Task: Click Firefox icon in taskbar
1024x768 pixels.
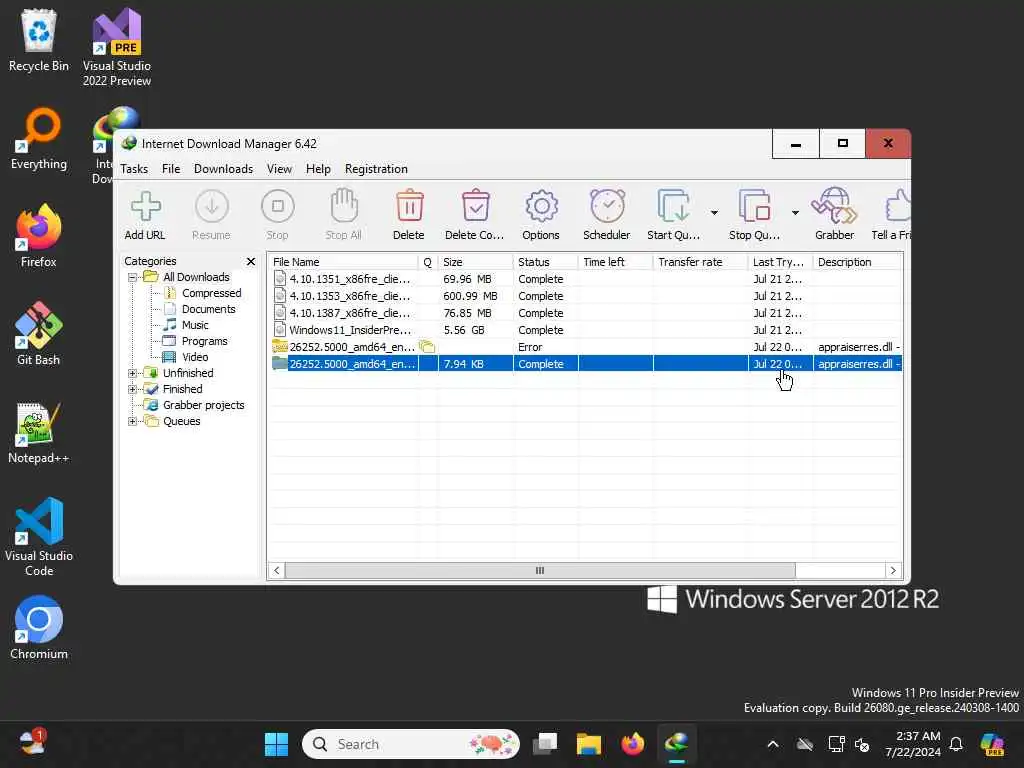Action: [632, 744]
